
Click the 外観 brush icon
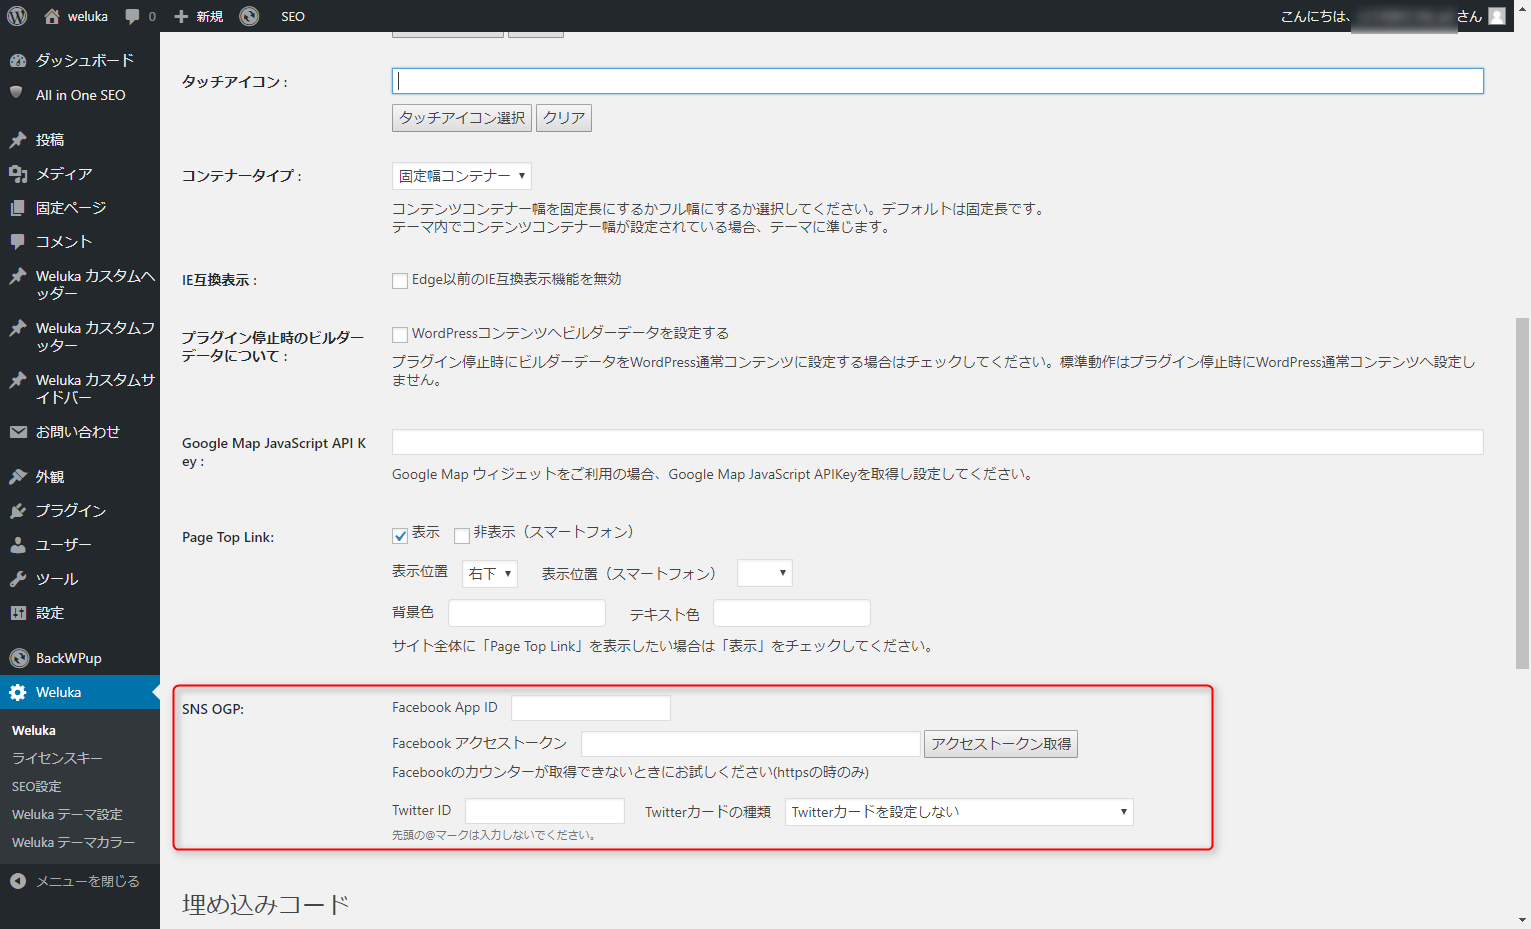tap(18, 477)
